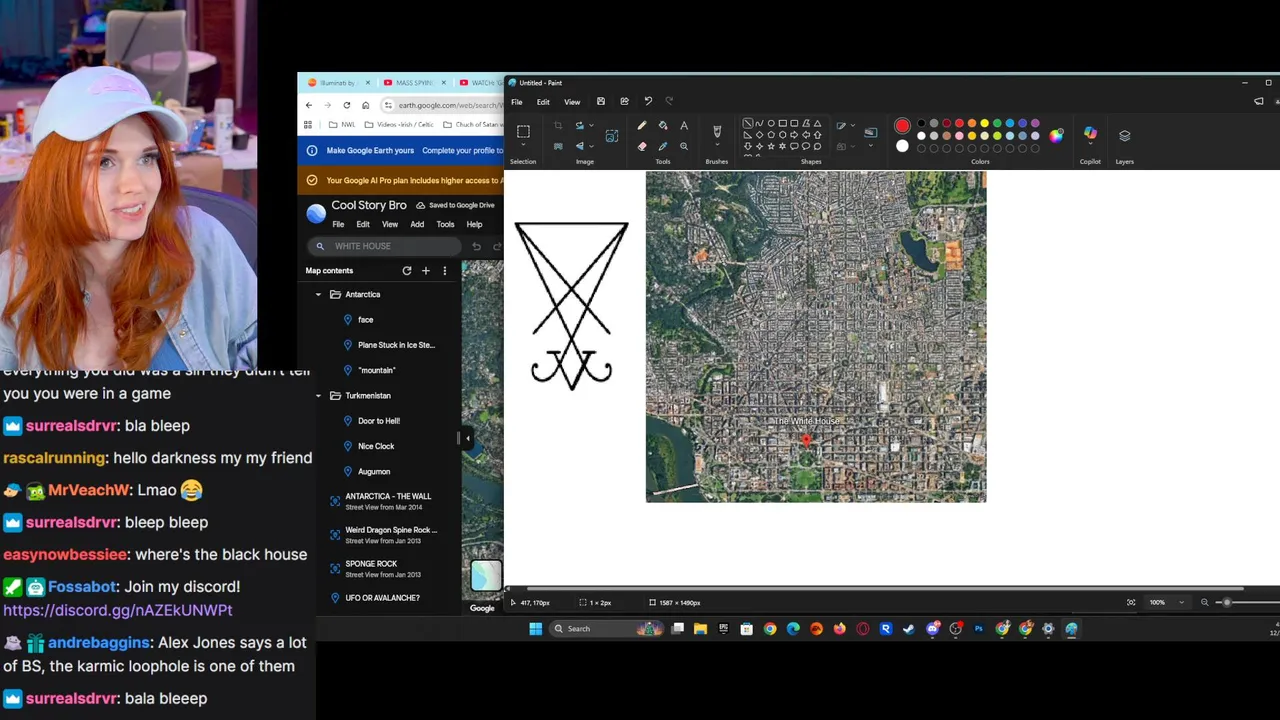
Task: Click the Chrome back arrow
Action: coord(309,105)
